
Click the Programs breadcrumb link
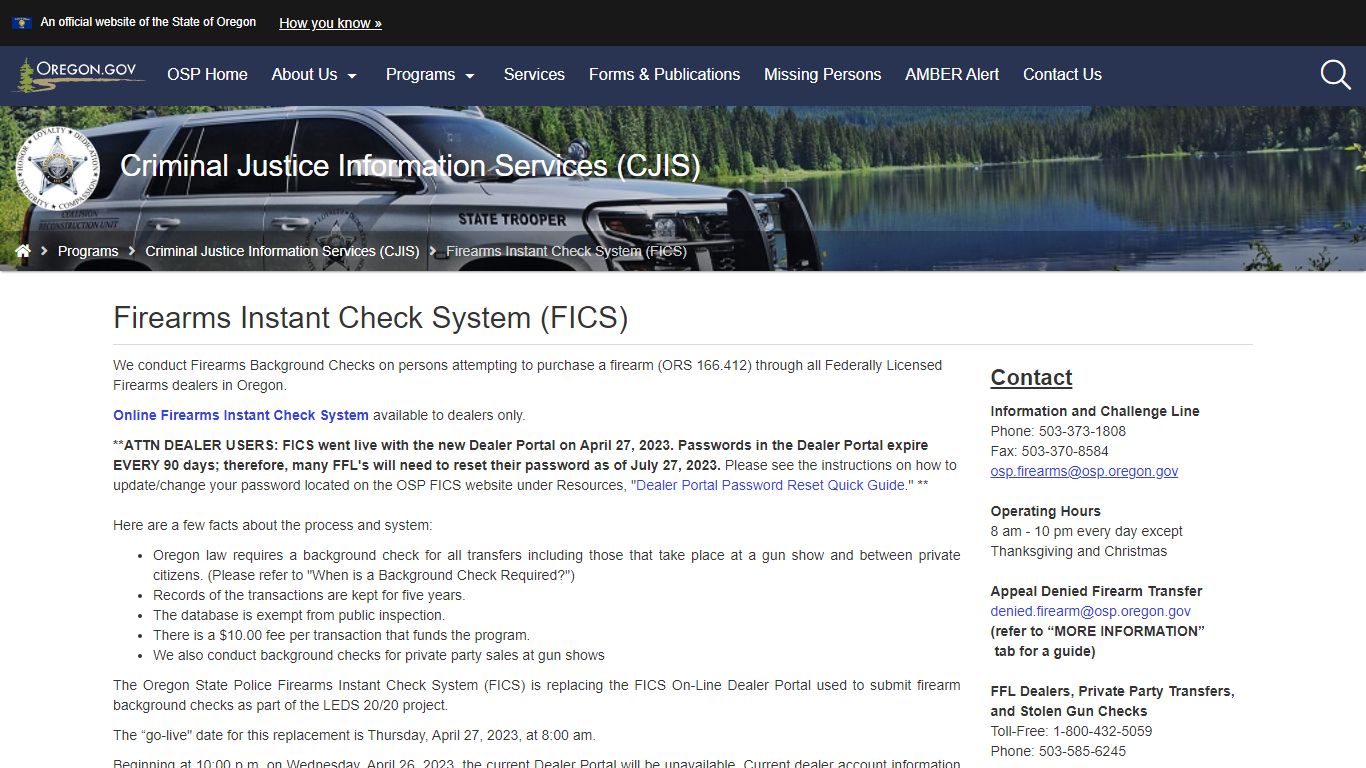point(88,251)
